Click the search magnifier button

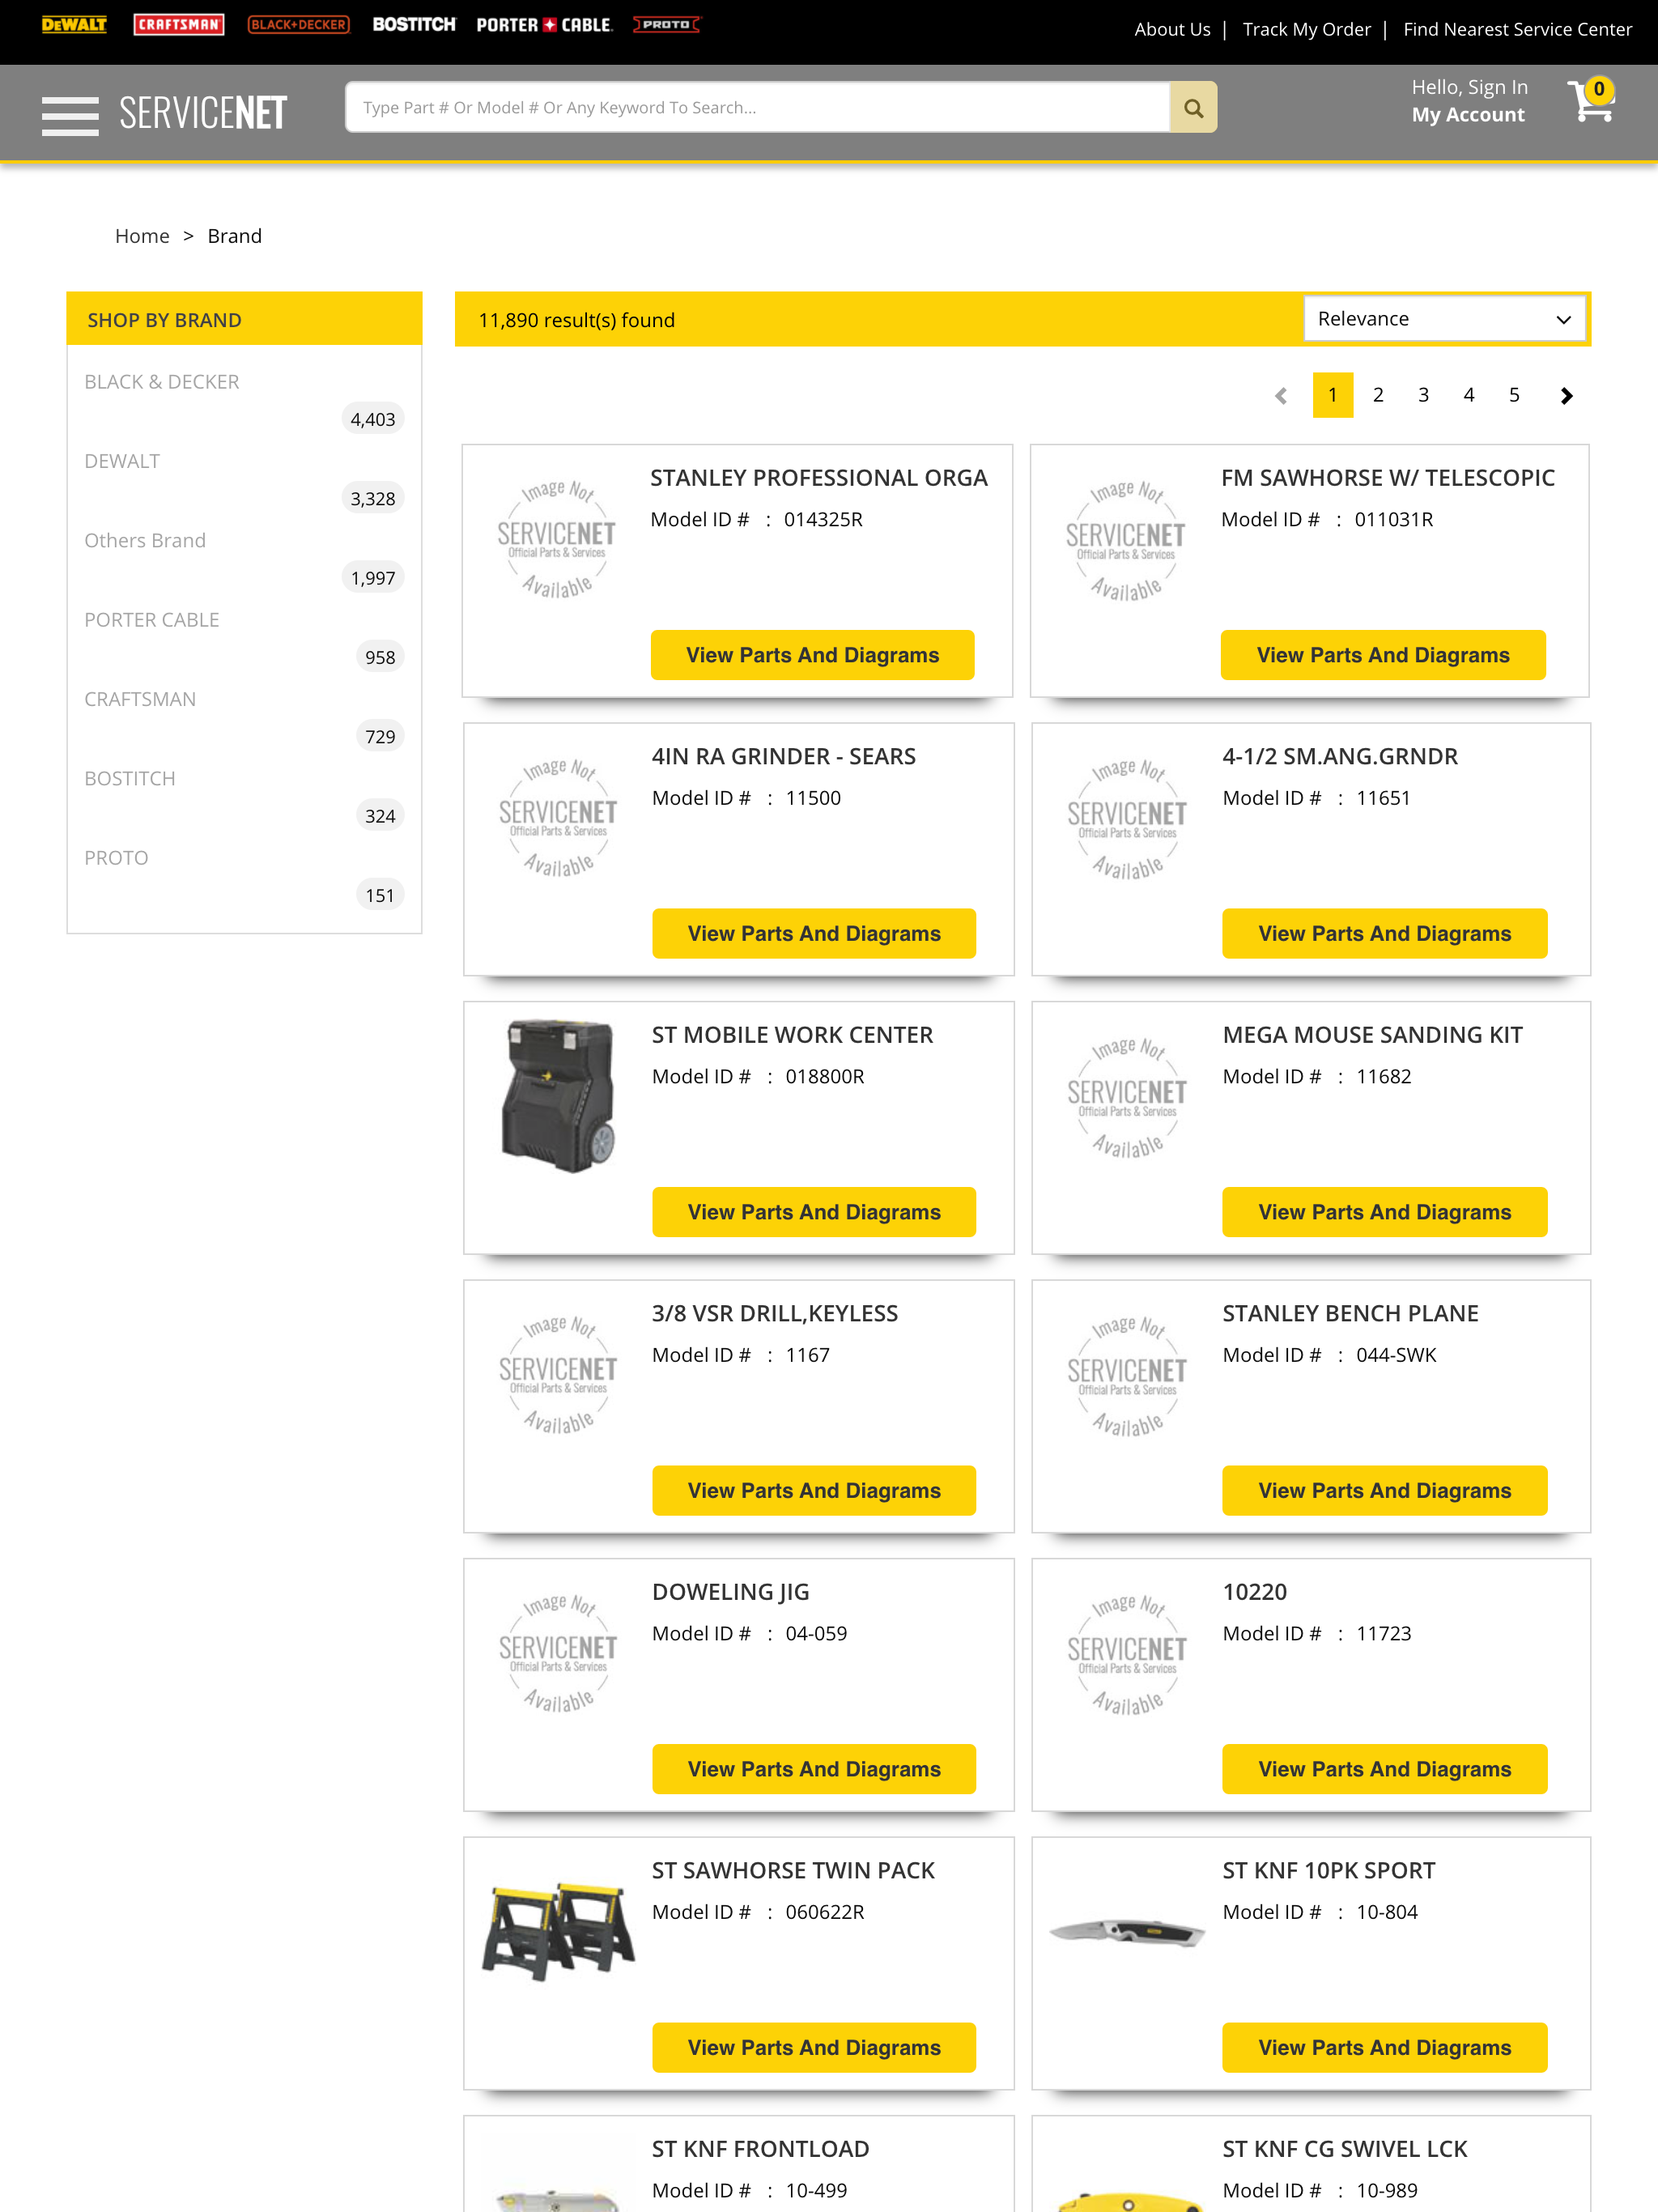(x=1193, y=107)
